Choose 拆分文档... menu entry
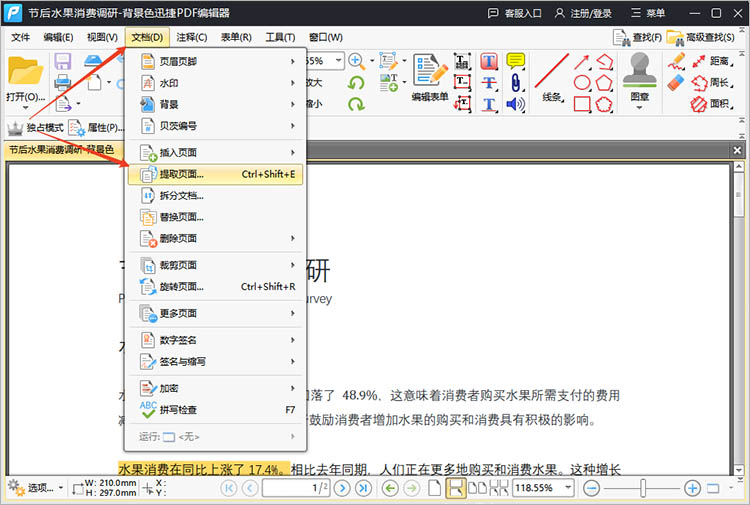The image size is (750, 505). click(x=215, y=196)
